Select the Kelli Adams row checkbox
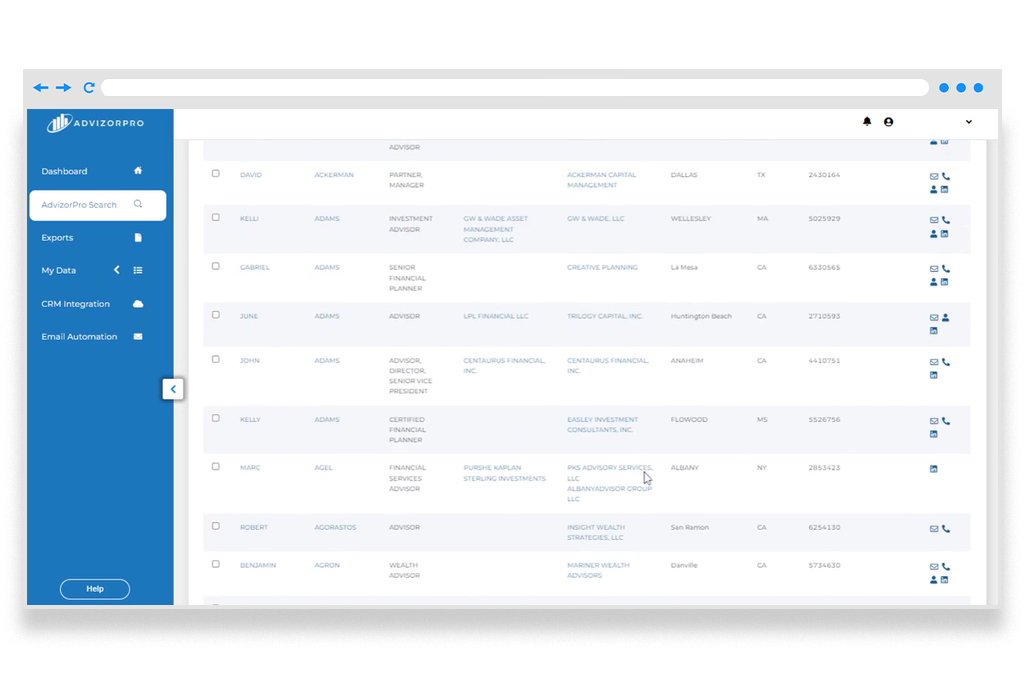This screenshot has width=1024, height=678. pyautogui.click(x=216, y=218)
